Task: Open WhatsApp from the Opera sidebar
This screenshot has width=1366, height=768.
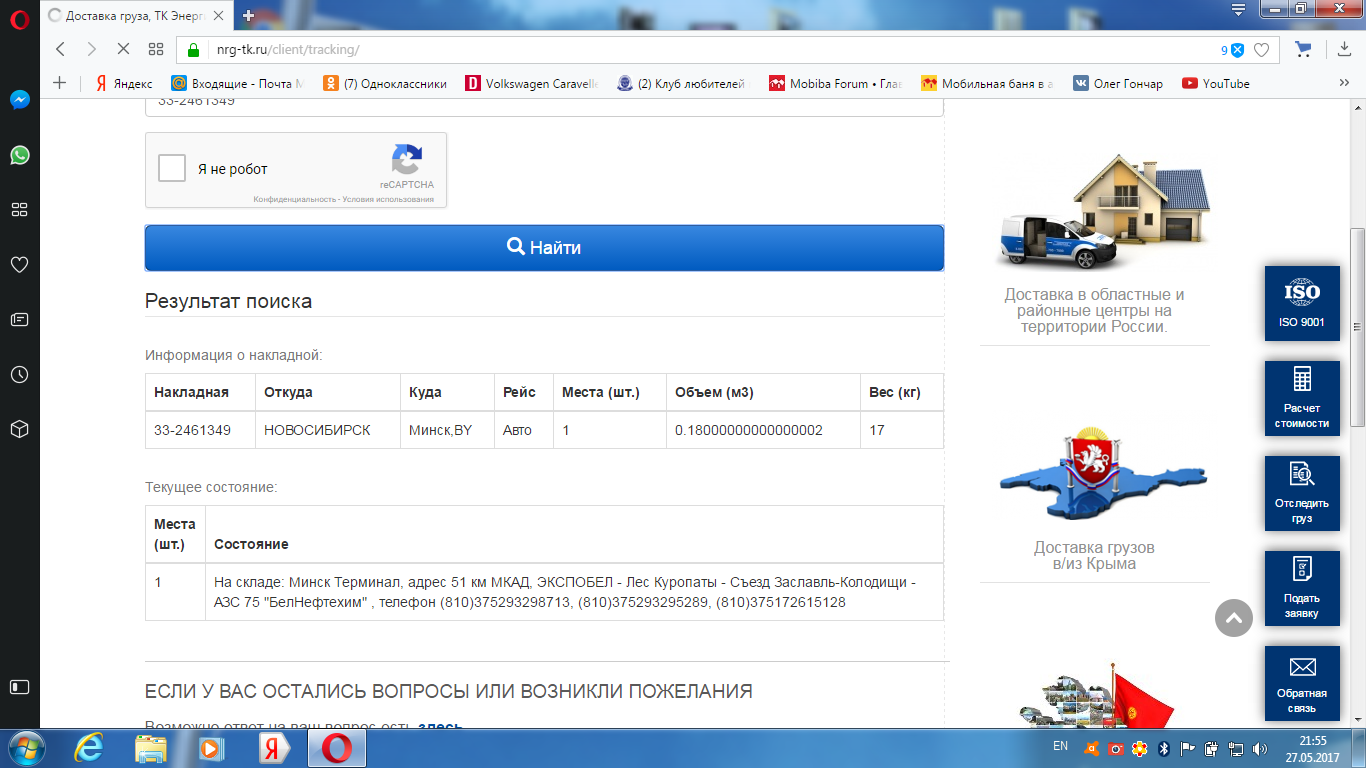Action: [x=19, y=155]
